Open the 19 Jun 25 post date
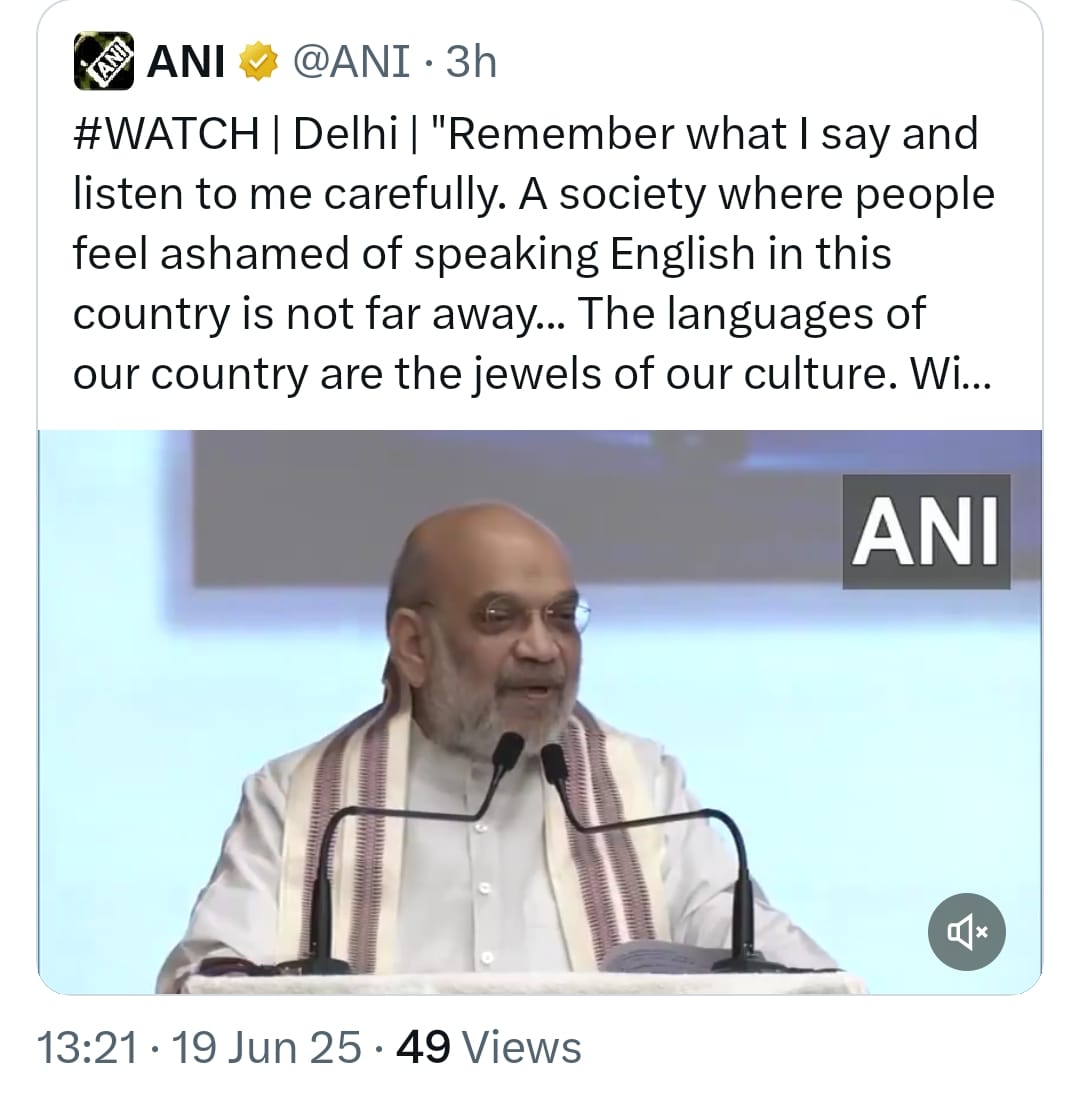The image size is (1080, 1102). (267, 1047)
